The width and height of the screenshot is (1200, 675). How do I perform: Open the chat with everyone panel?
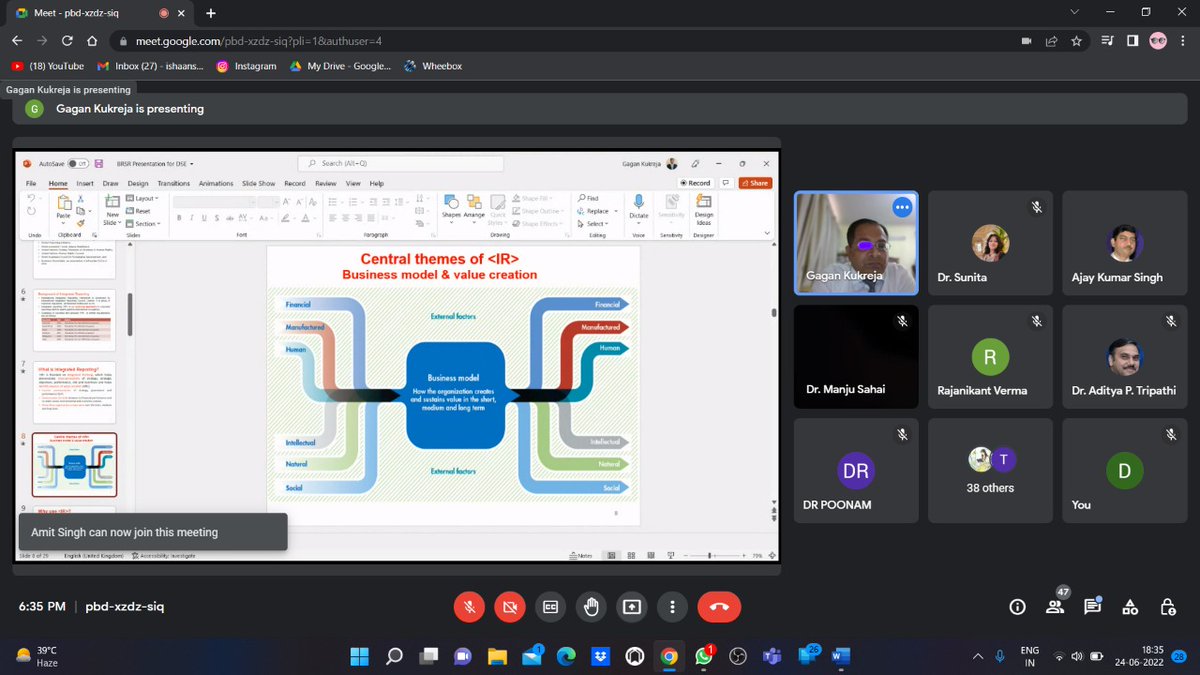[1093, 607]
